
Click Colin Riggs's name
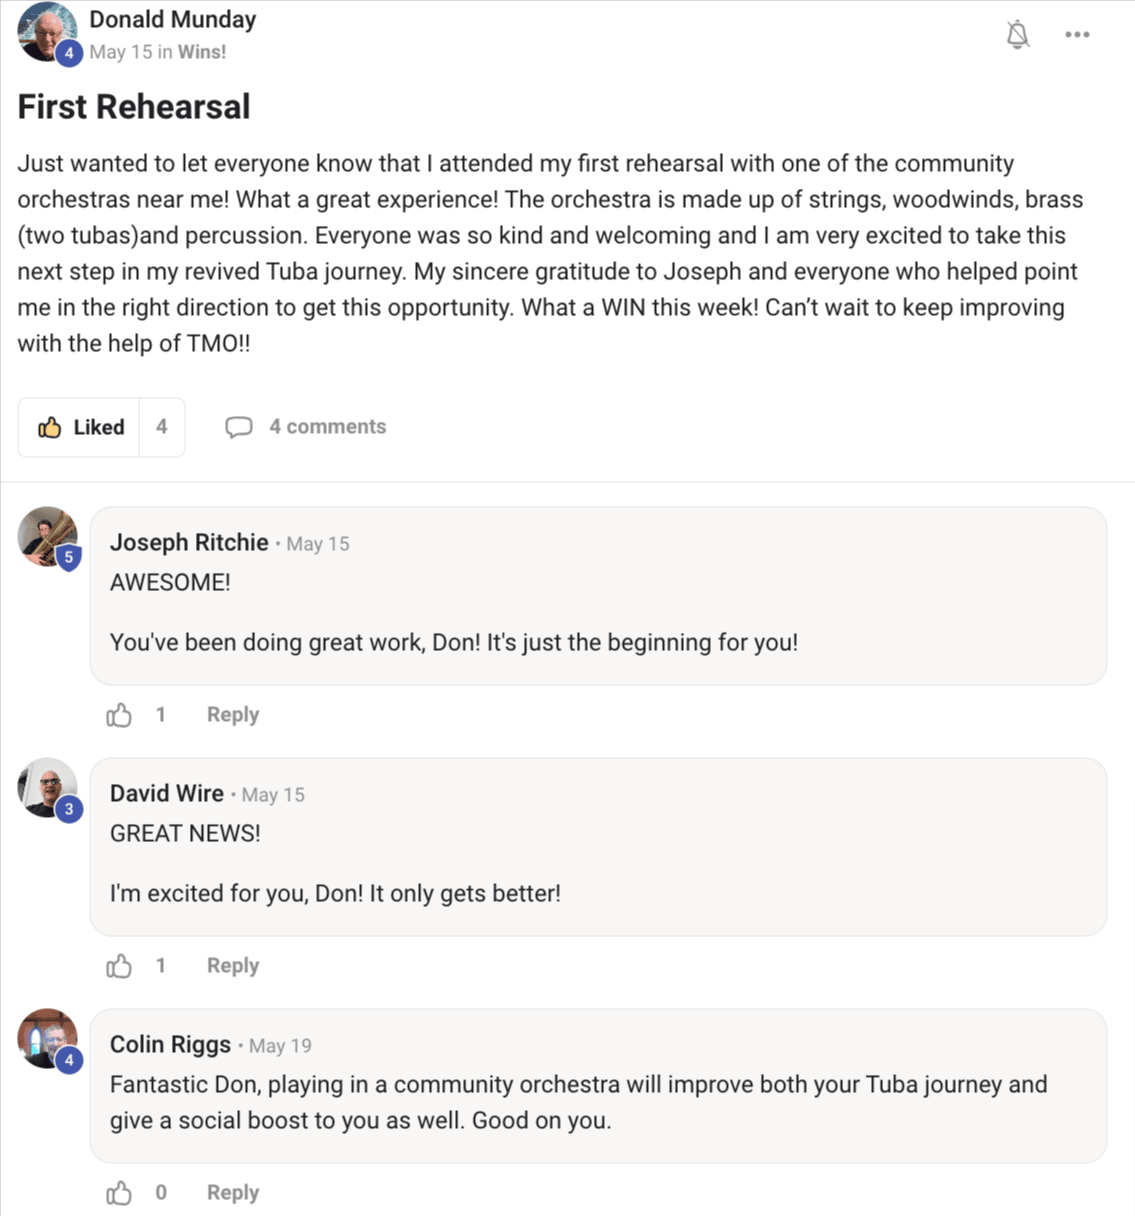pyautogui.click(x=170, y=1045)
